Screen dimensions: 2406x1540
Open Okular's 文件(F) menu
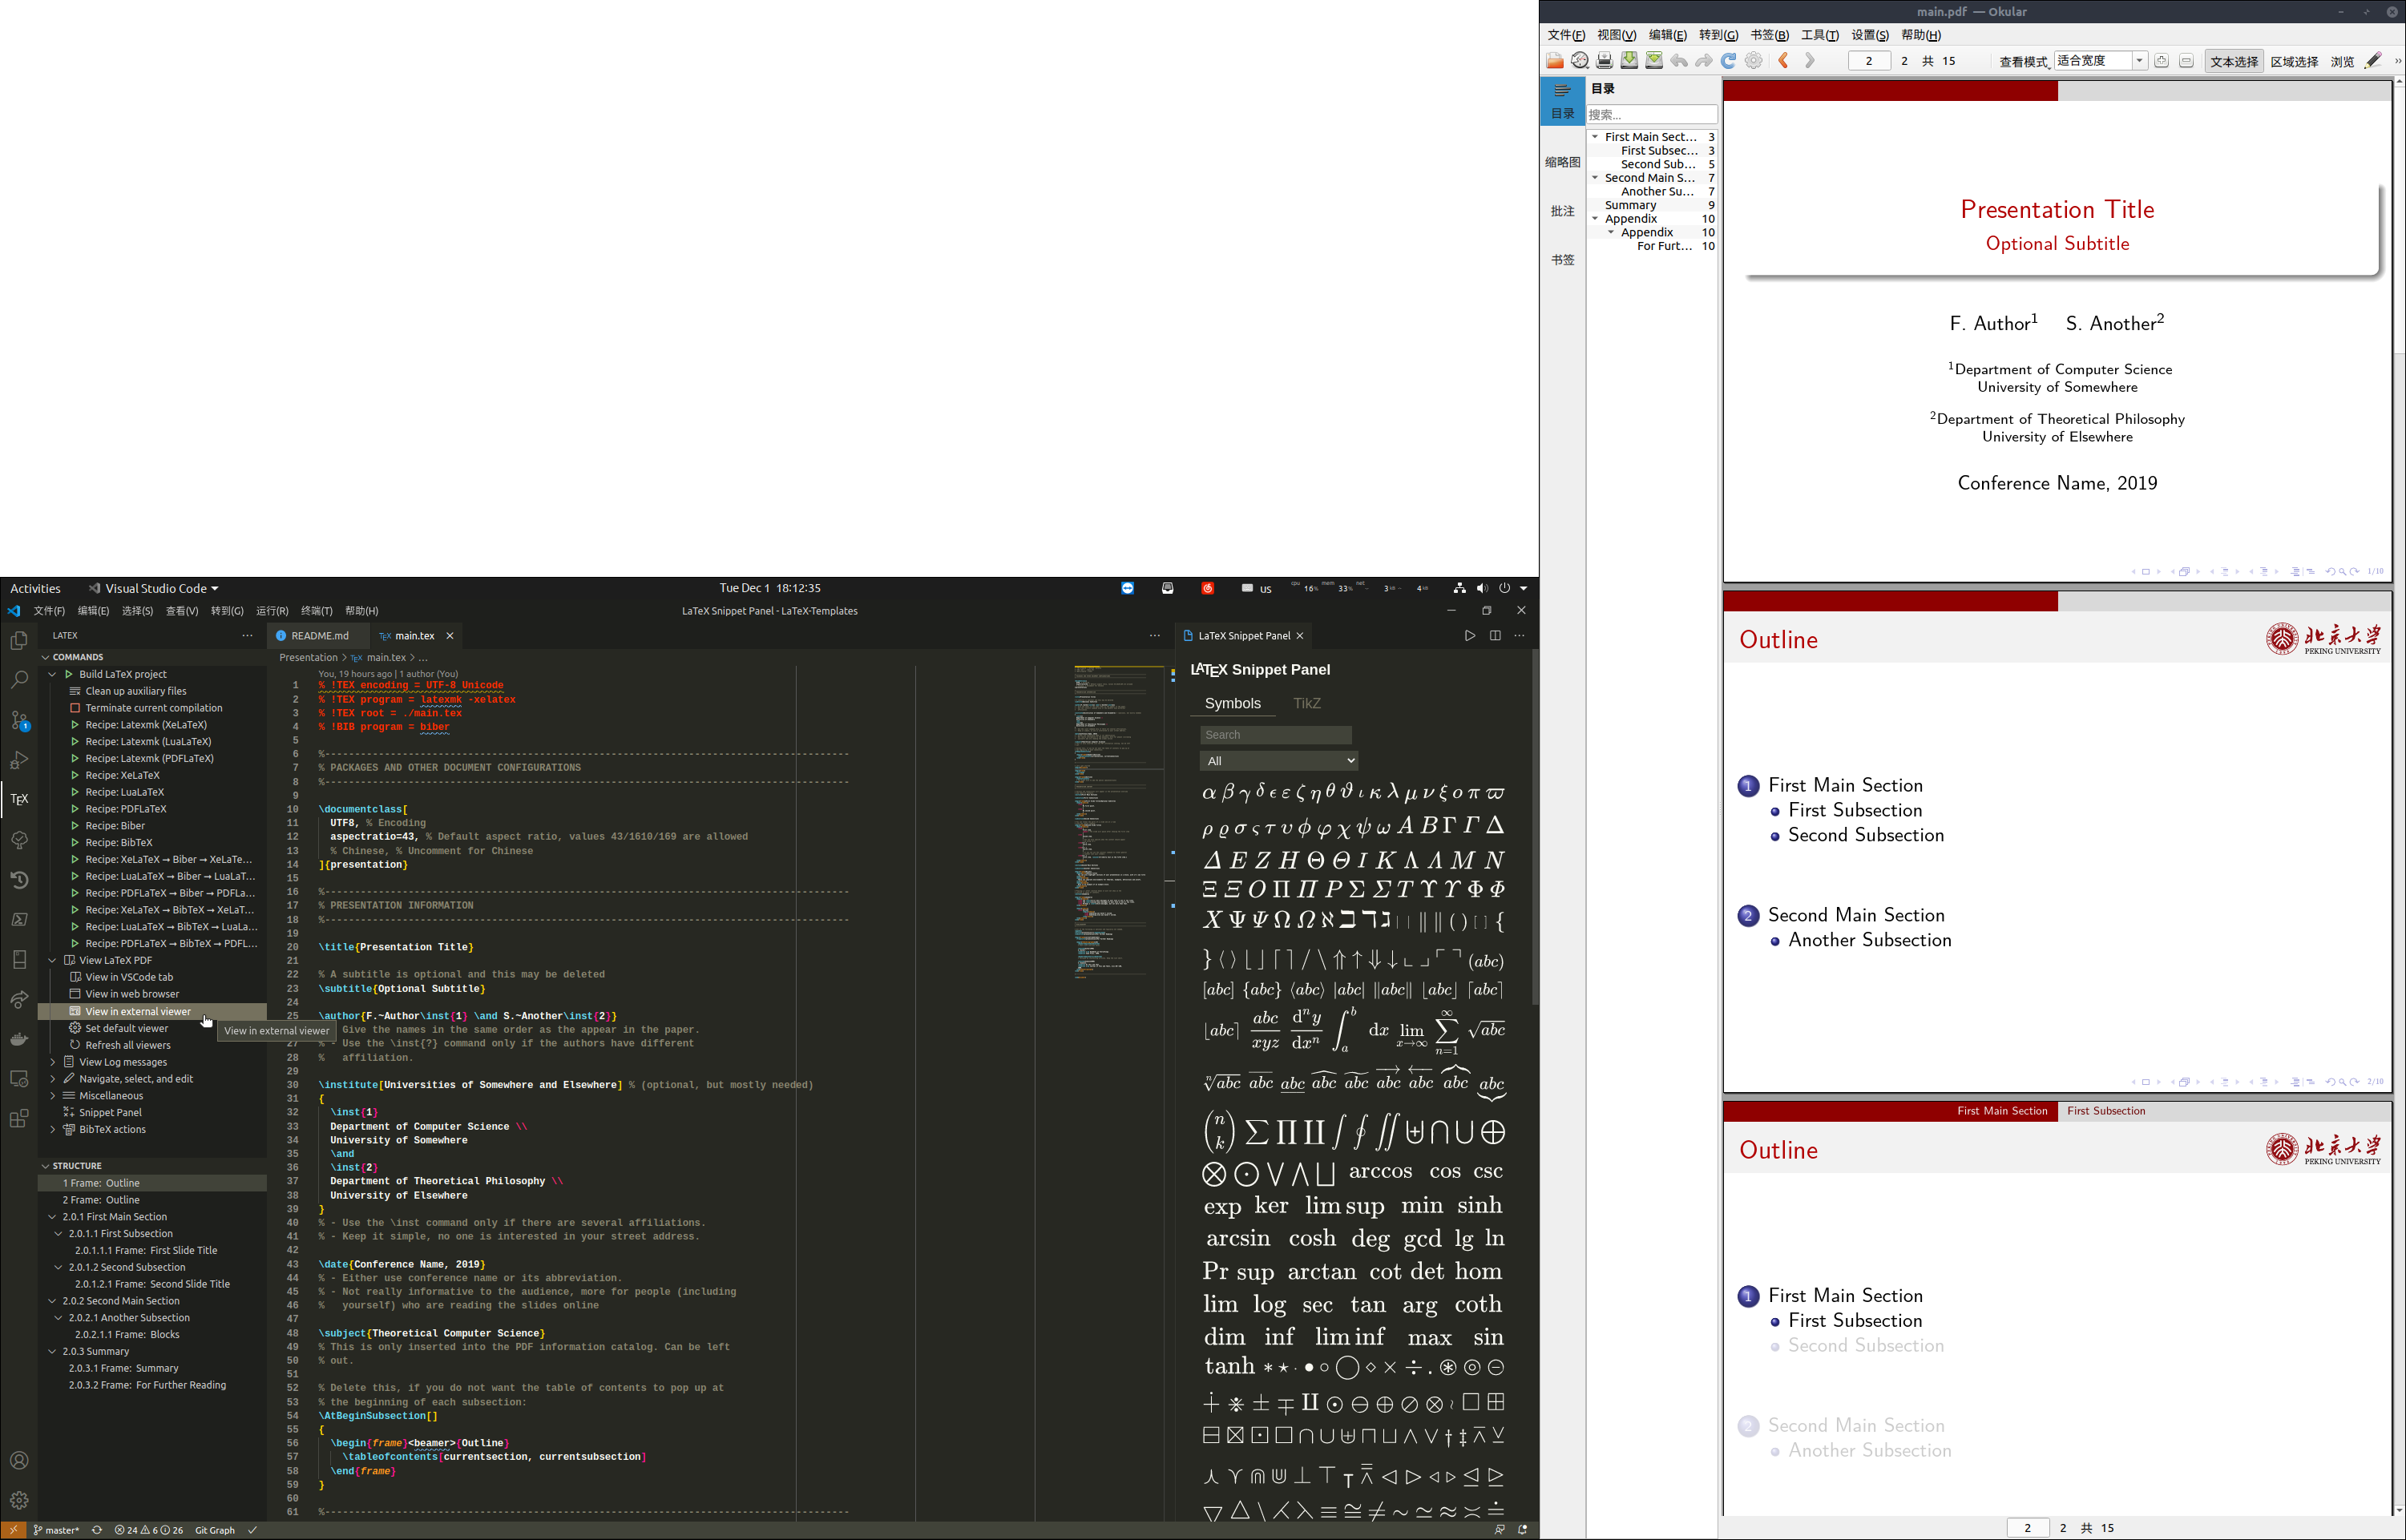1565,35
